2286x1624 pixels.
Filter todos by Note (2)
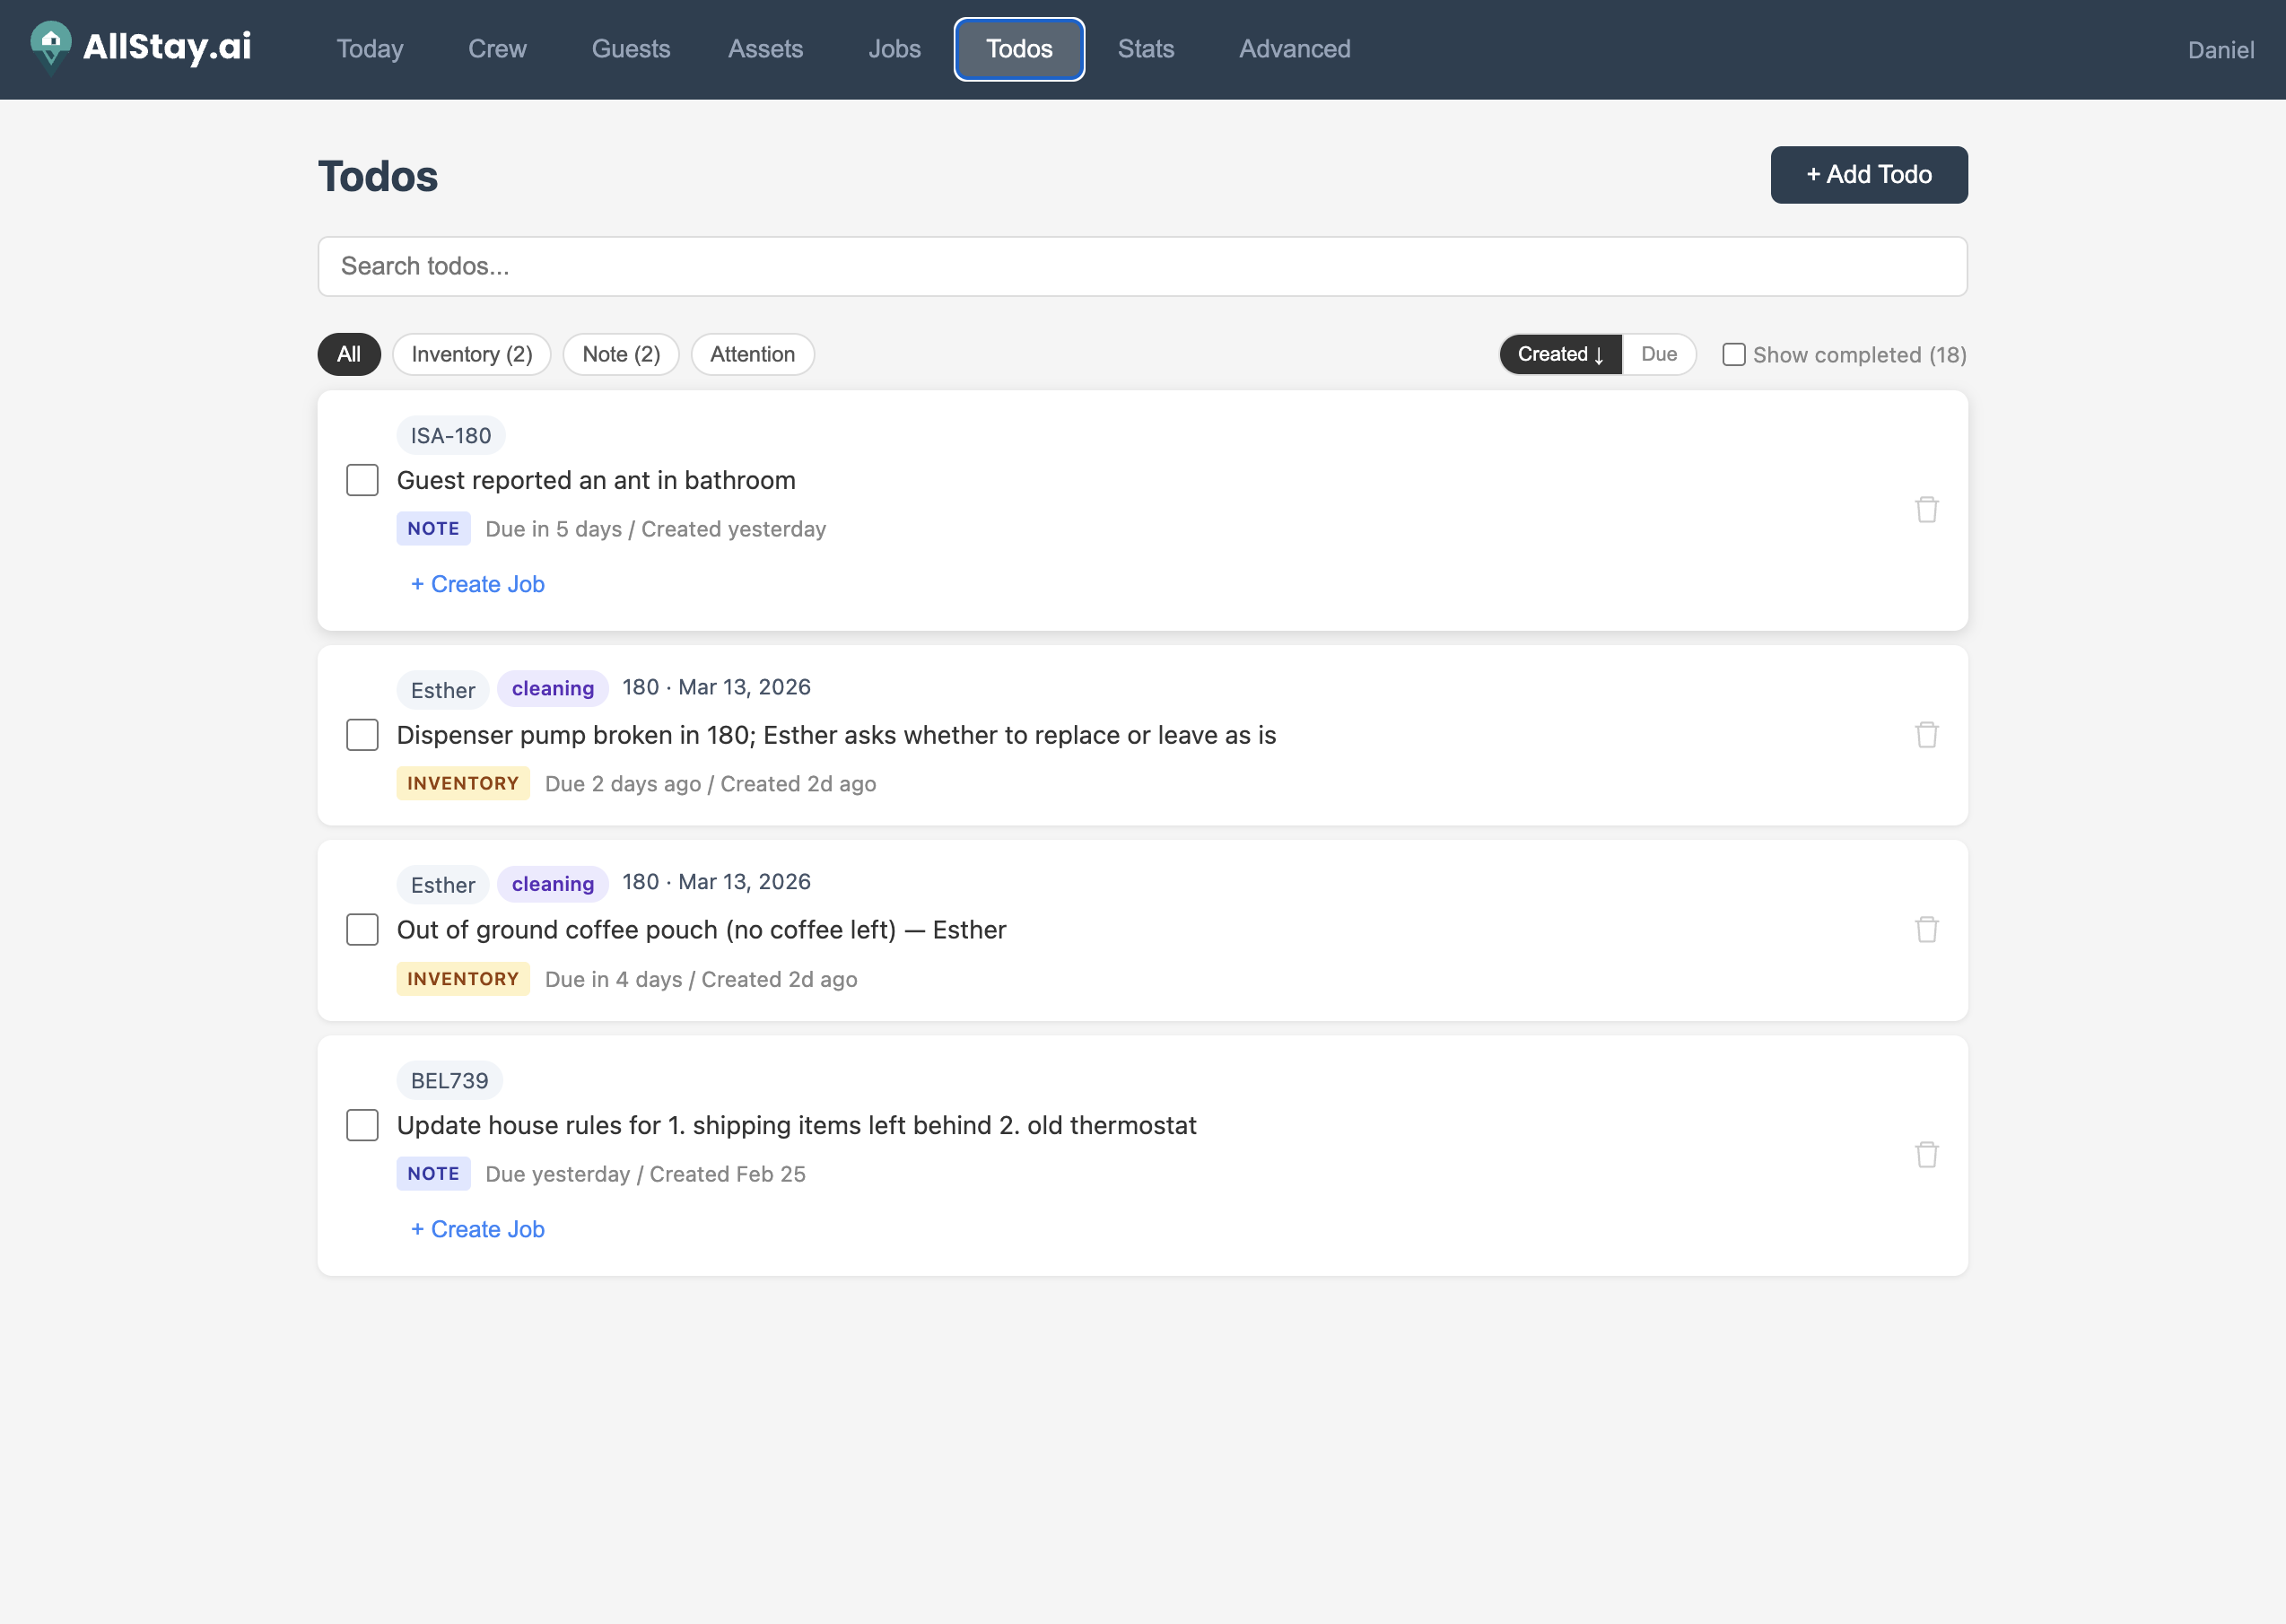[620, 354]
